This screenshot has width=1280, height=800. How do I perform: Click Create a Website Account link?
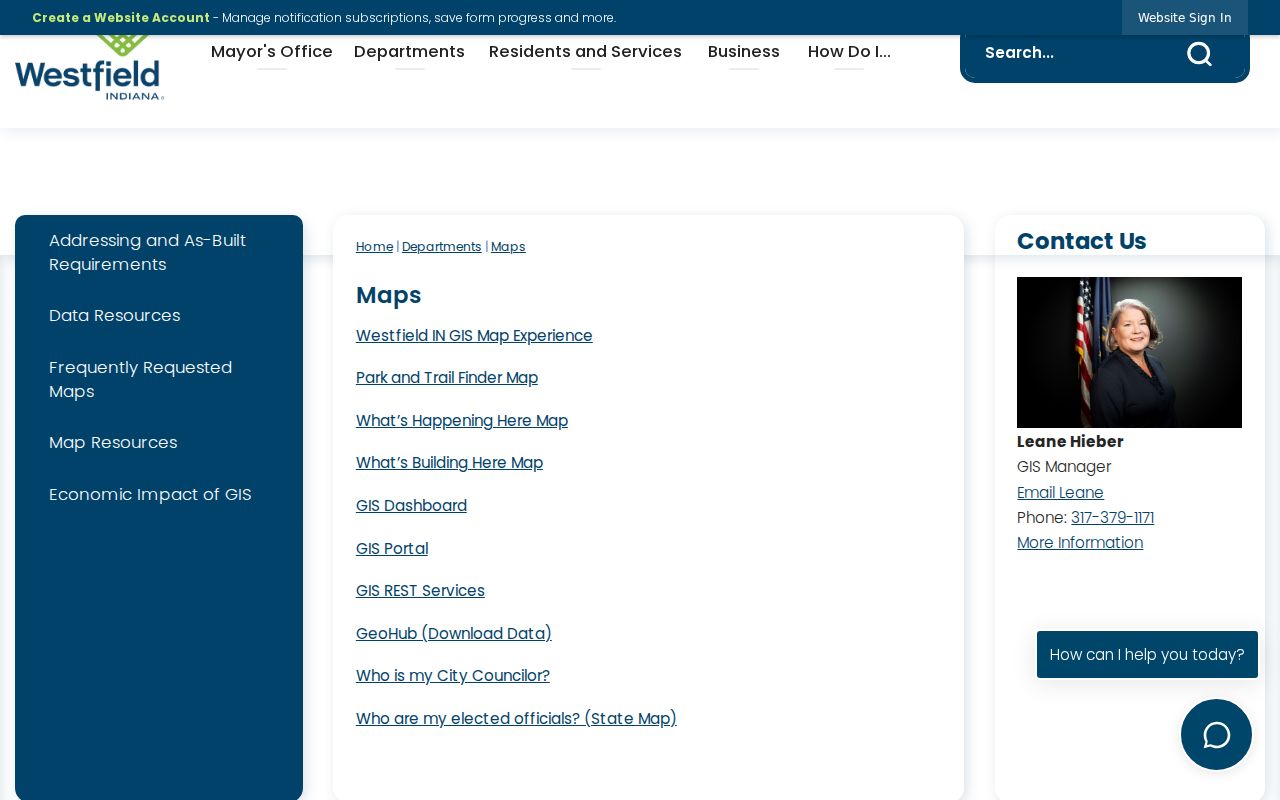121,18
